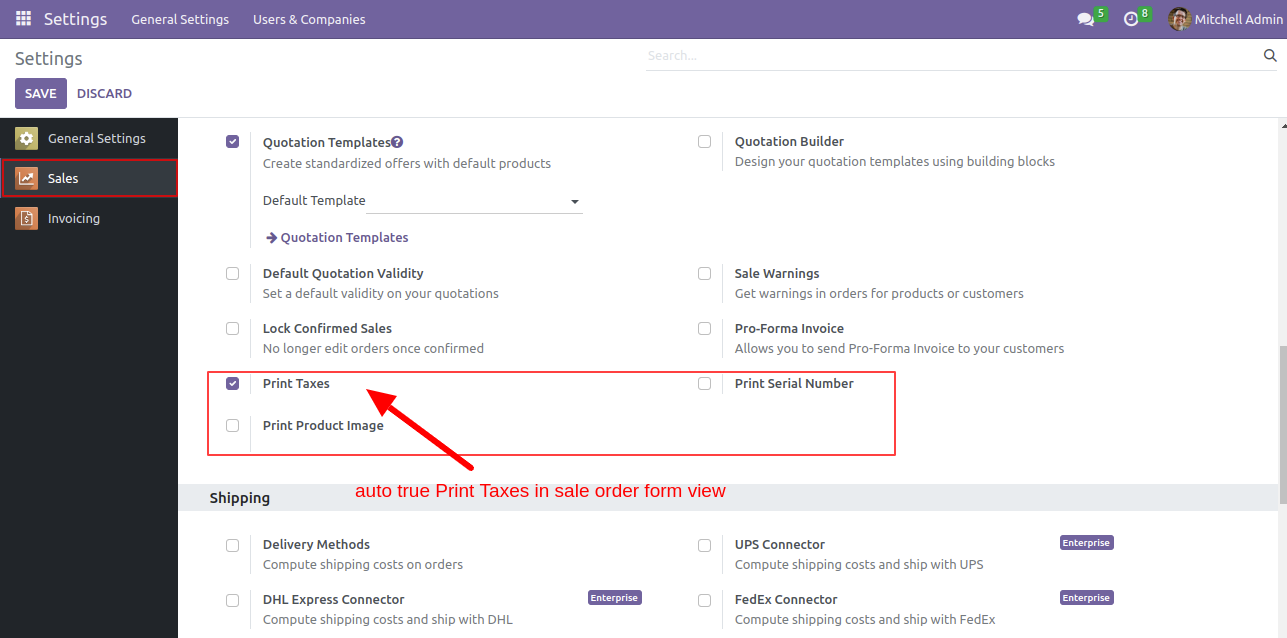Open the Default Template dropdown
Viewport: 1287px width, 638px height.
tap(474, 201)
